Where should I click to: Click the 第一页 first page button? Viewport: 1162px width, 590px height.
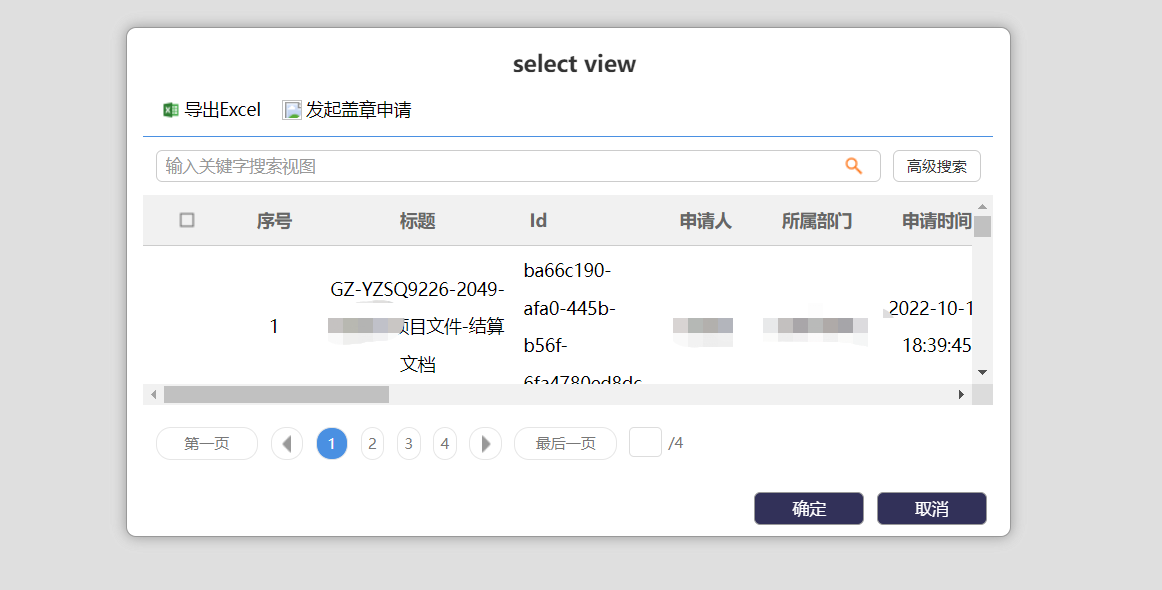tap(207, 443)
